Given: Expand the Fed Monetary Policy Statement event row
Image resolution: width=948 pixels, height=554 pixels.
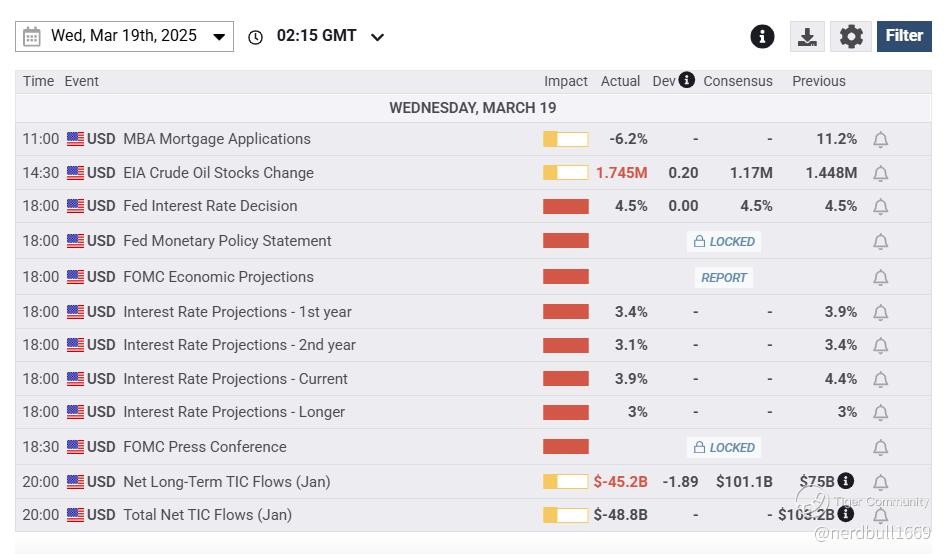Looking at the screenshot, I should (x=227, y=241).
